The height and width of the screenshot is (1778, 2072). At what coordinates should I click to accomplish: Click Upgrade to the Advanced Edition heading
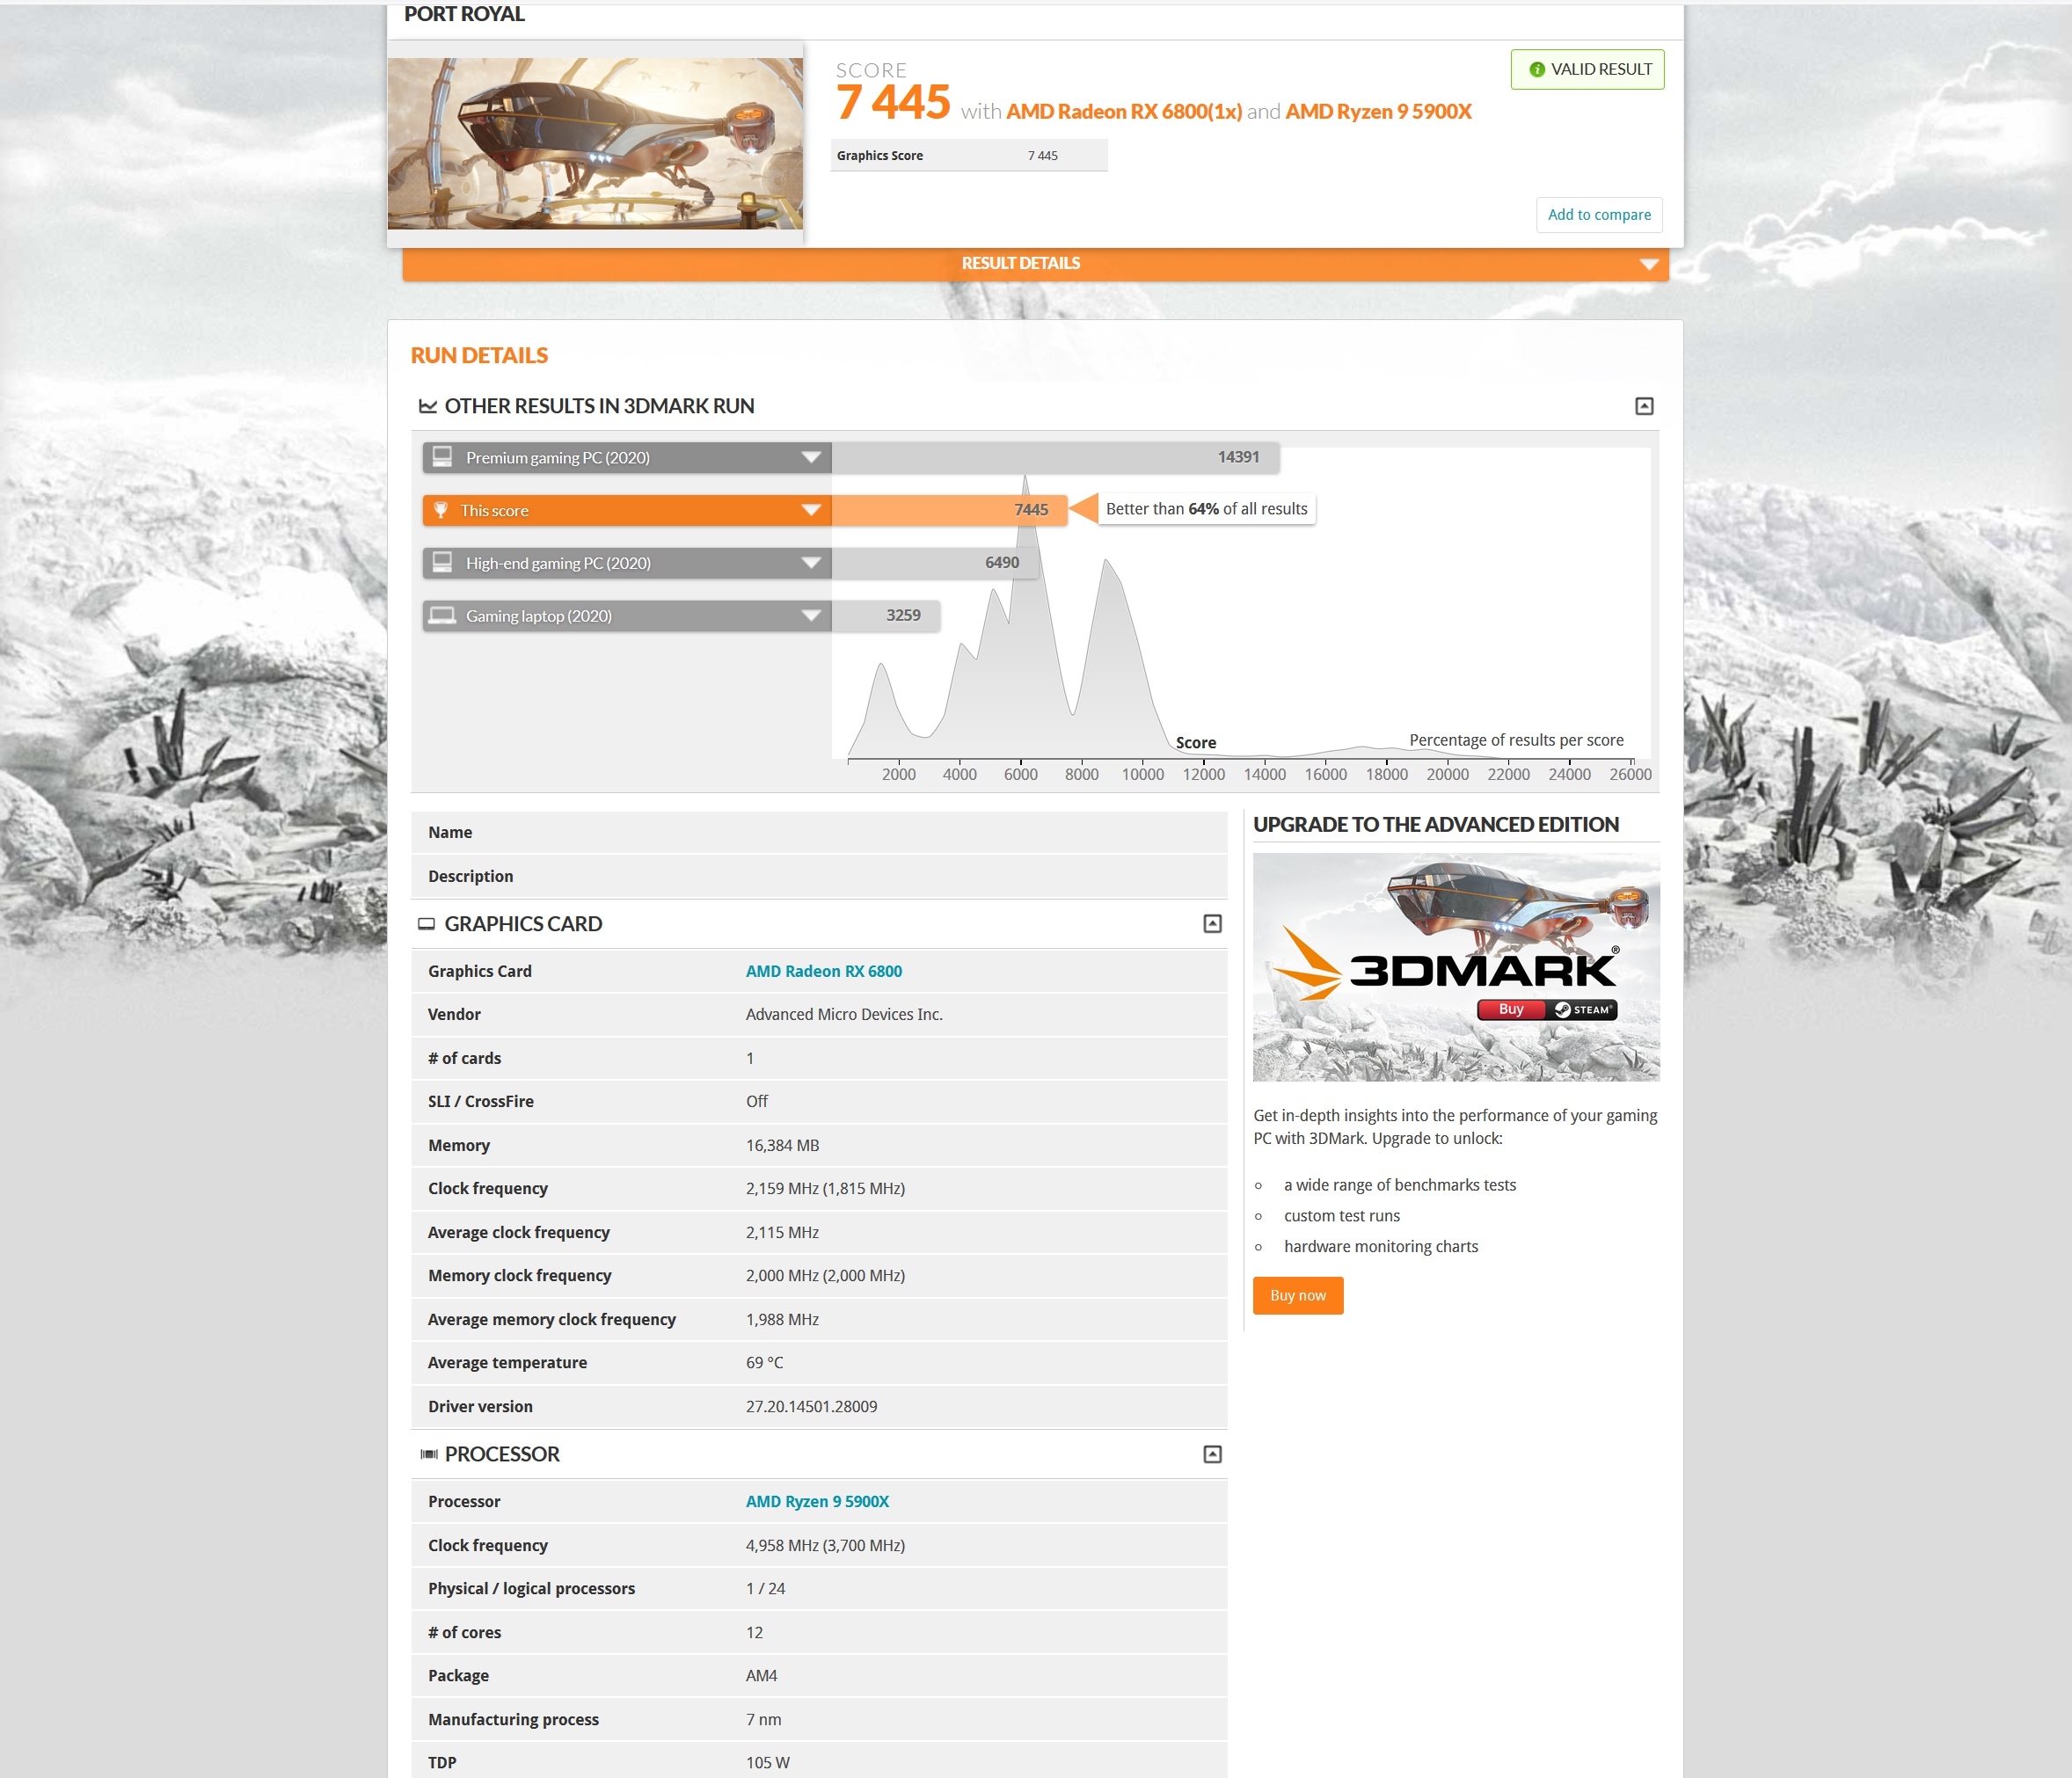(1436, 824)
